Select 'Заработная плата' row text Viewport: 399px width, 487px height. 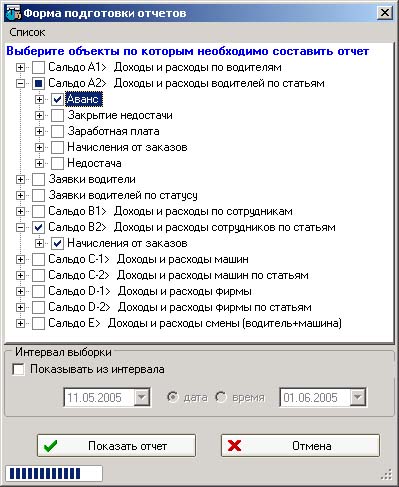click(x=113, y=131)
